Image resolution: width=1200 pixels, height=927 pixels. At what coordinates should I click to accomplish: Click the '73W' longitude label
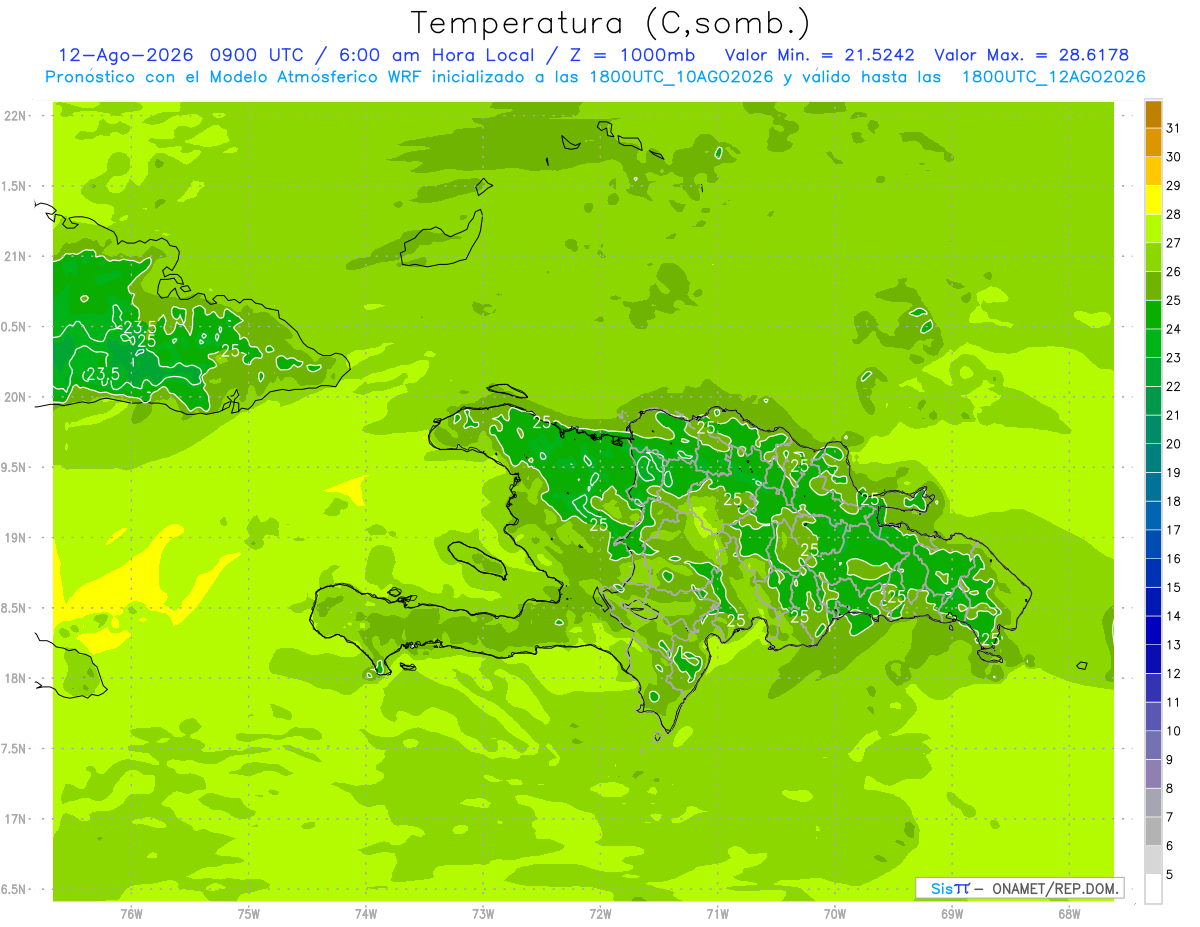[483, 913]
